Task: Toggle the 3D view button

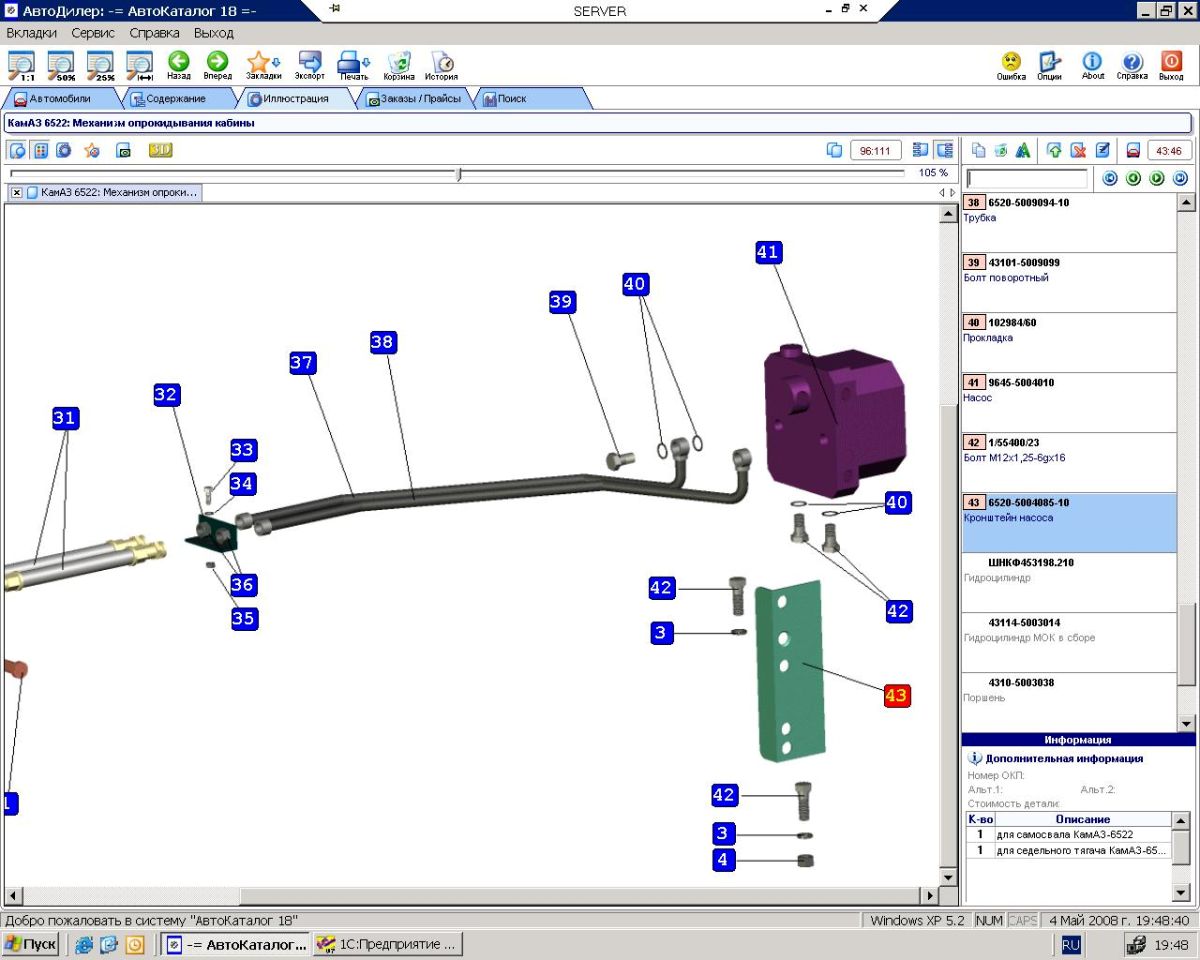Action: [161, 150]
